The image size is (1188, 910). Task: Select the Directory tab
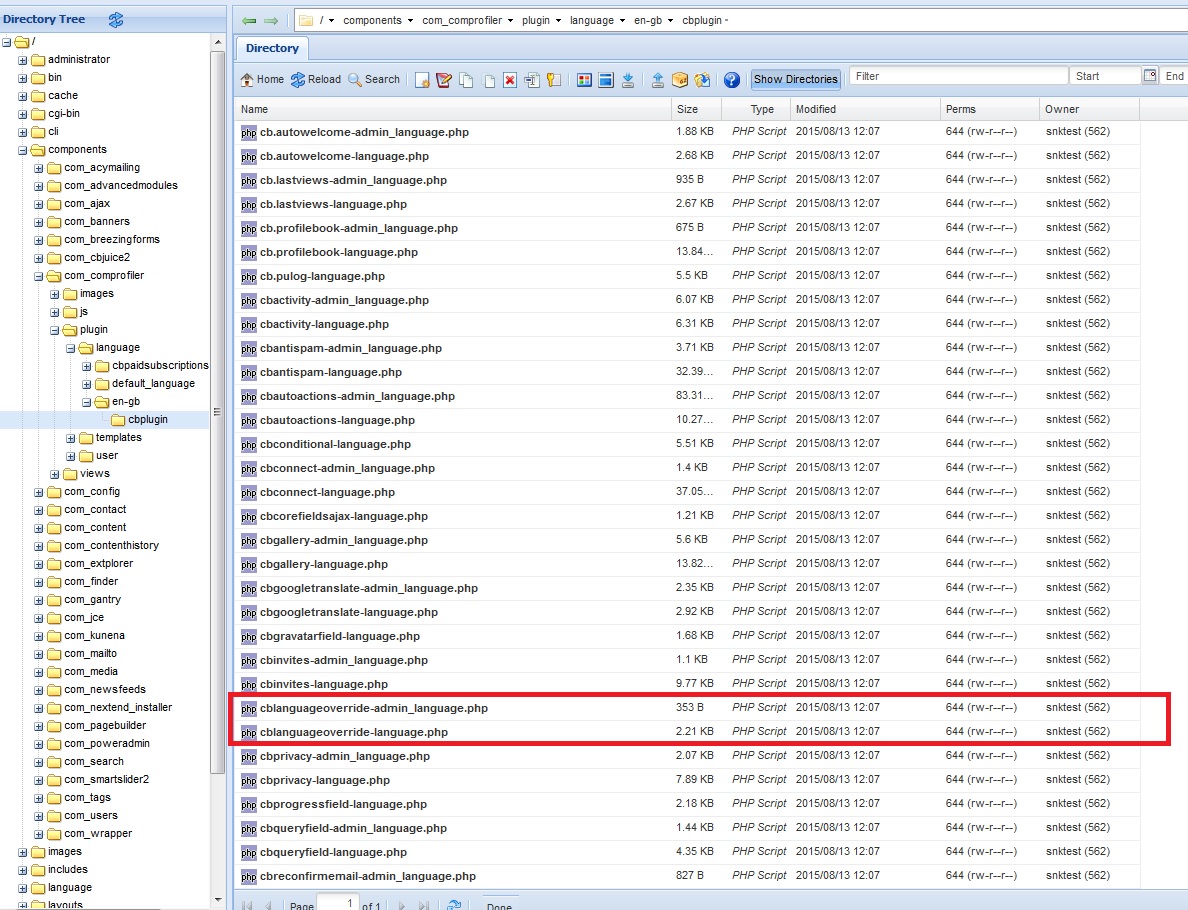click(x=272, y=48)
